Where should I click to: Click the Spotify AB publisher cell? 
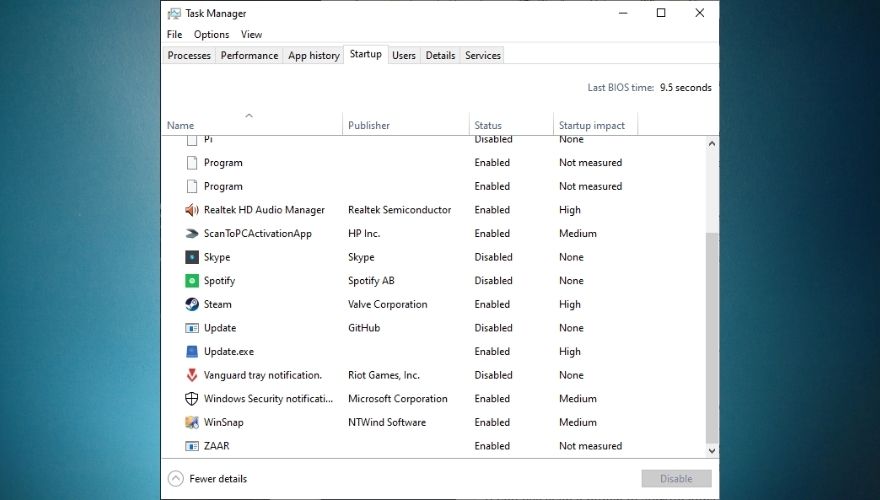pos(371,281)
